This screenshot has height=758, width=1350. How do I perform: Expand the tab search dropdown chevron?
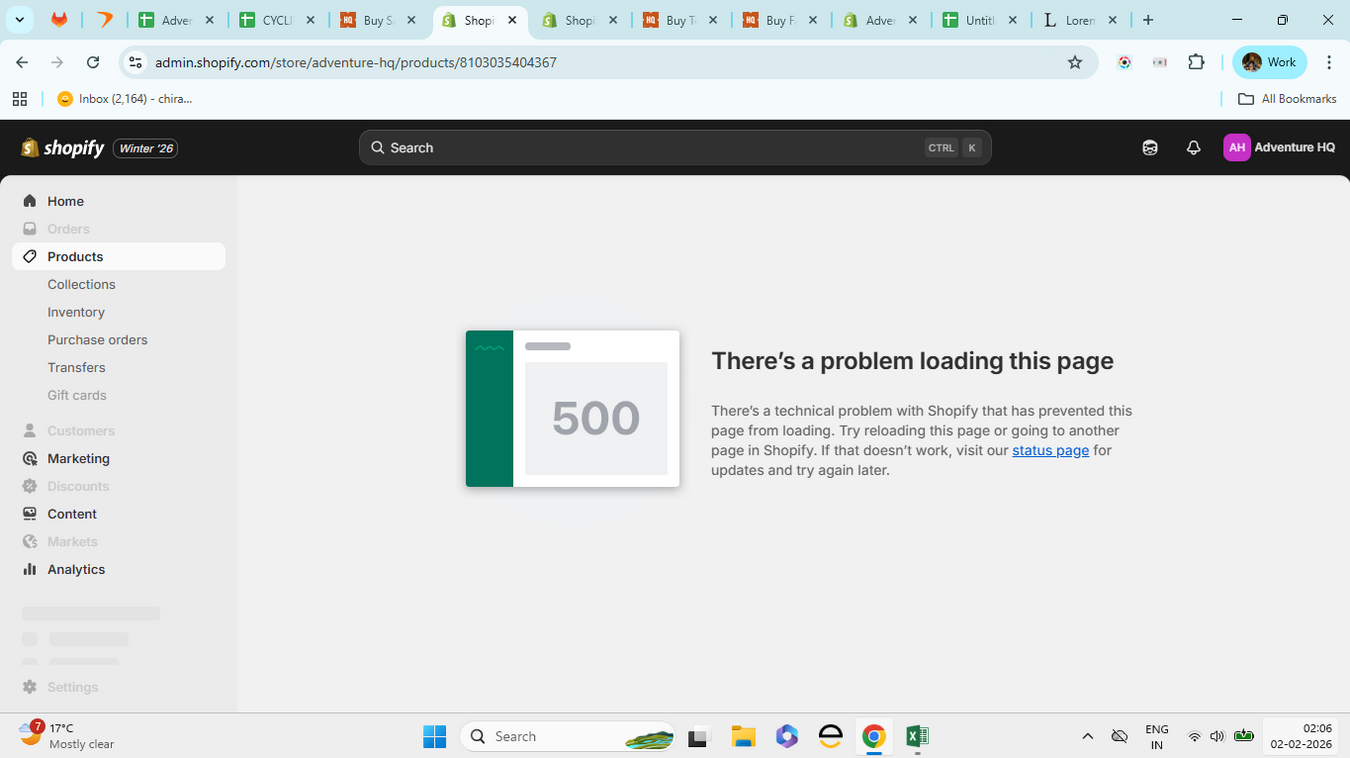[x=21, y=20]
